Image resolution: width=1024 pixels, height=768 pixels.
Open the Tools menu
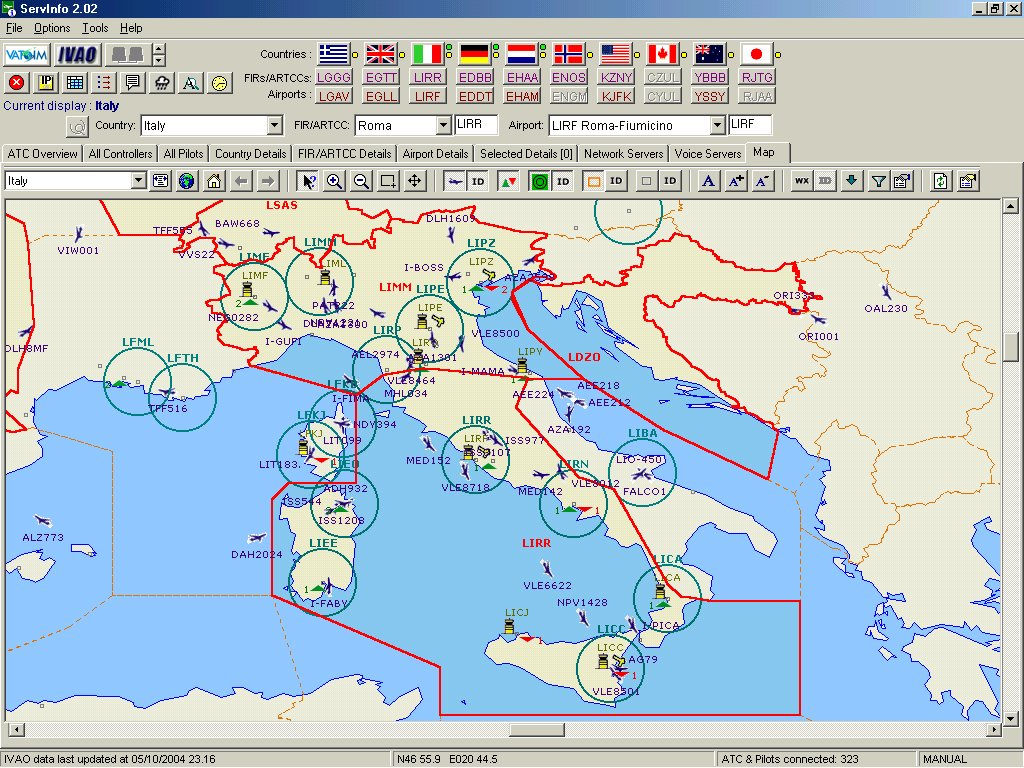tap(95, 28)
